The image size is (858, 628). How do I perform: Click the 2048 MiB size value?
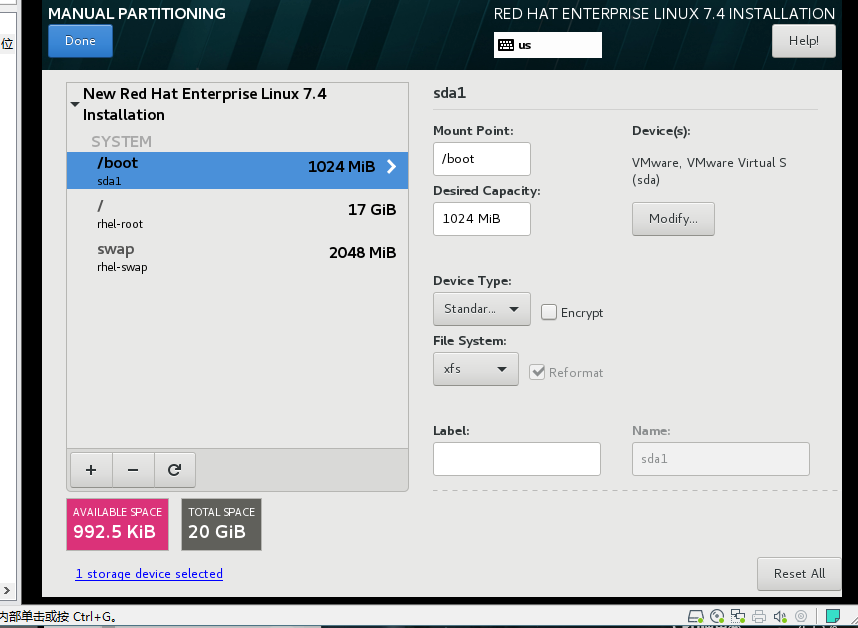tap(362, 253)
